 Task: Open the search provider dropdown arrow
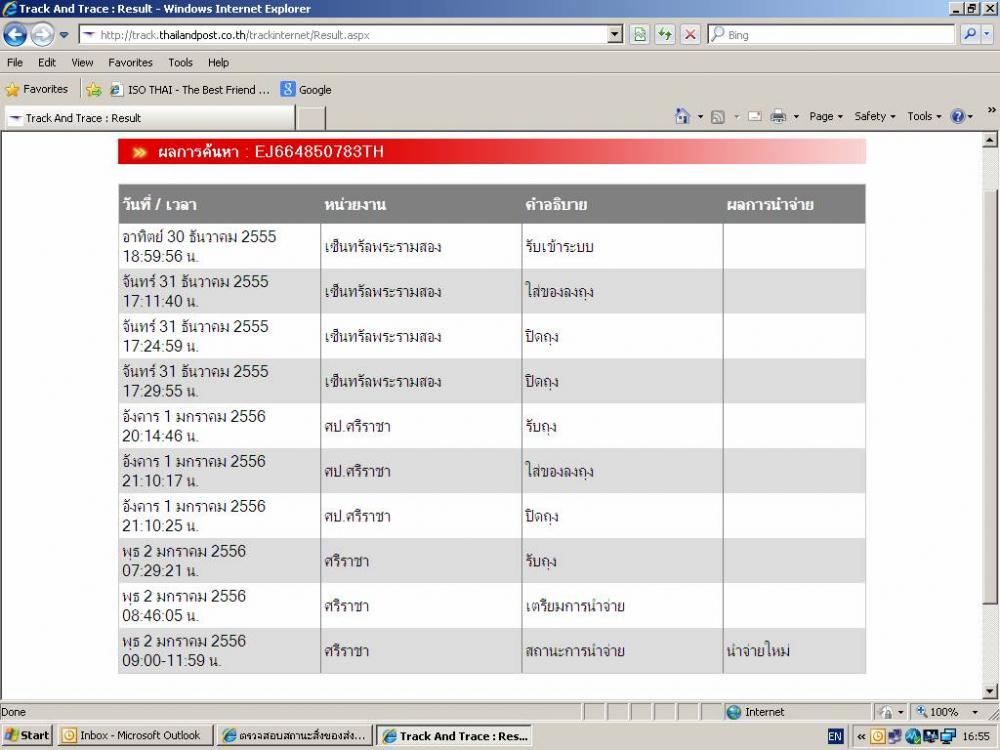(987, 34)
